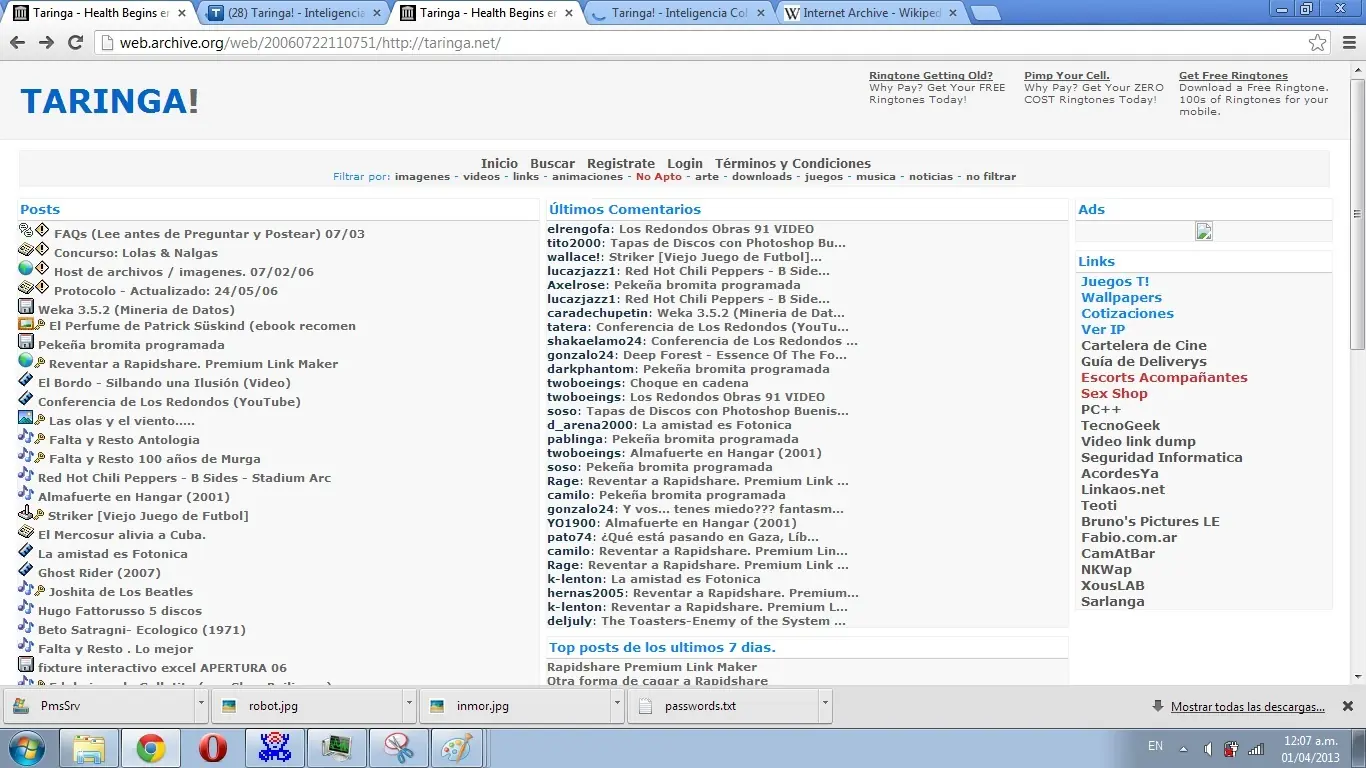Image resolution: width=1366 pixels, height=768 pixels.
Task: Open the Wallpapers sidebar link
Action: click(x=1121, y=298)
